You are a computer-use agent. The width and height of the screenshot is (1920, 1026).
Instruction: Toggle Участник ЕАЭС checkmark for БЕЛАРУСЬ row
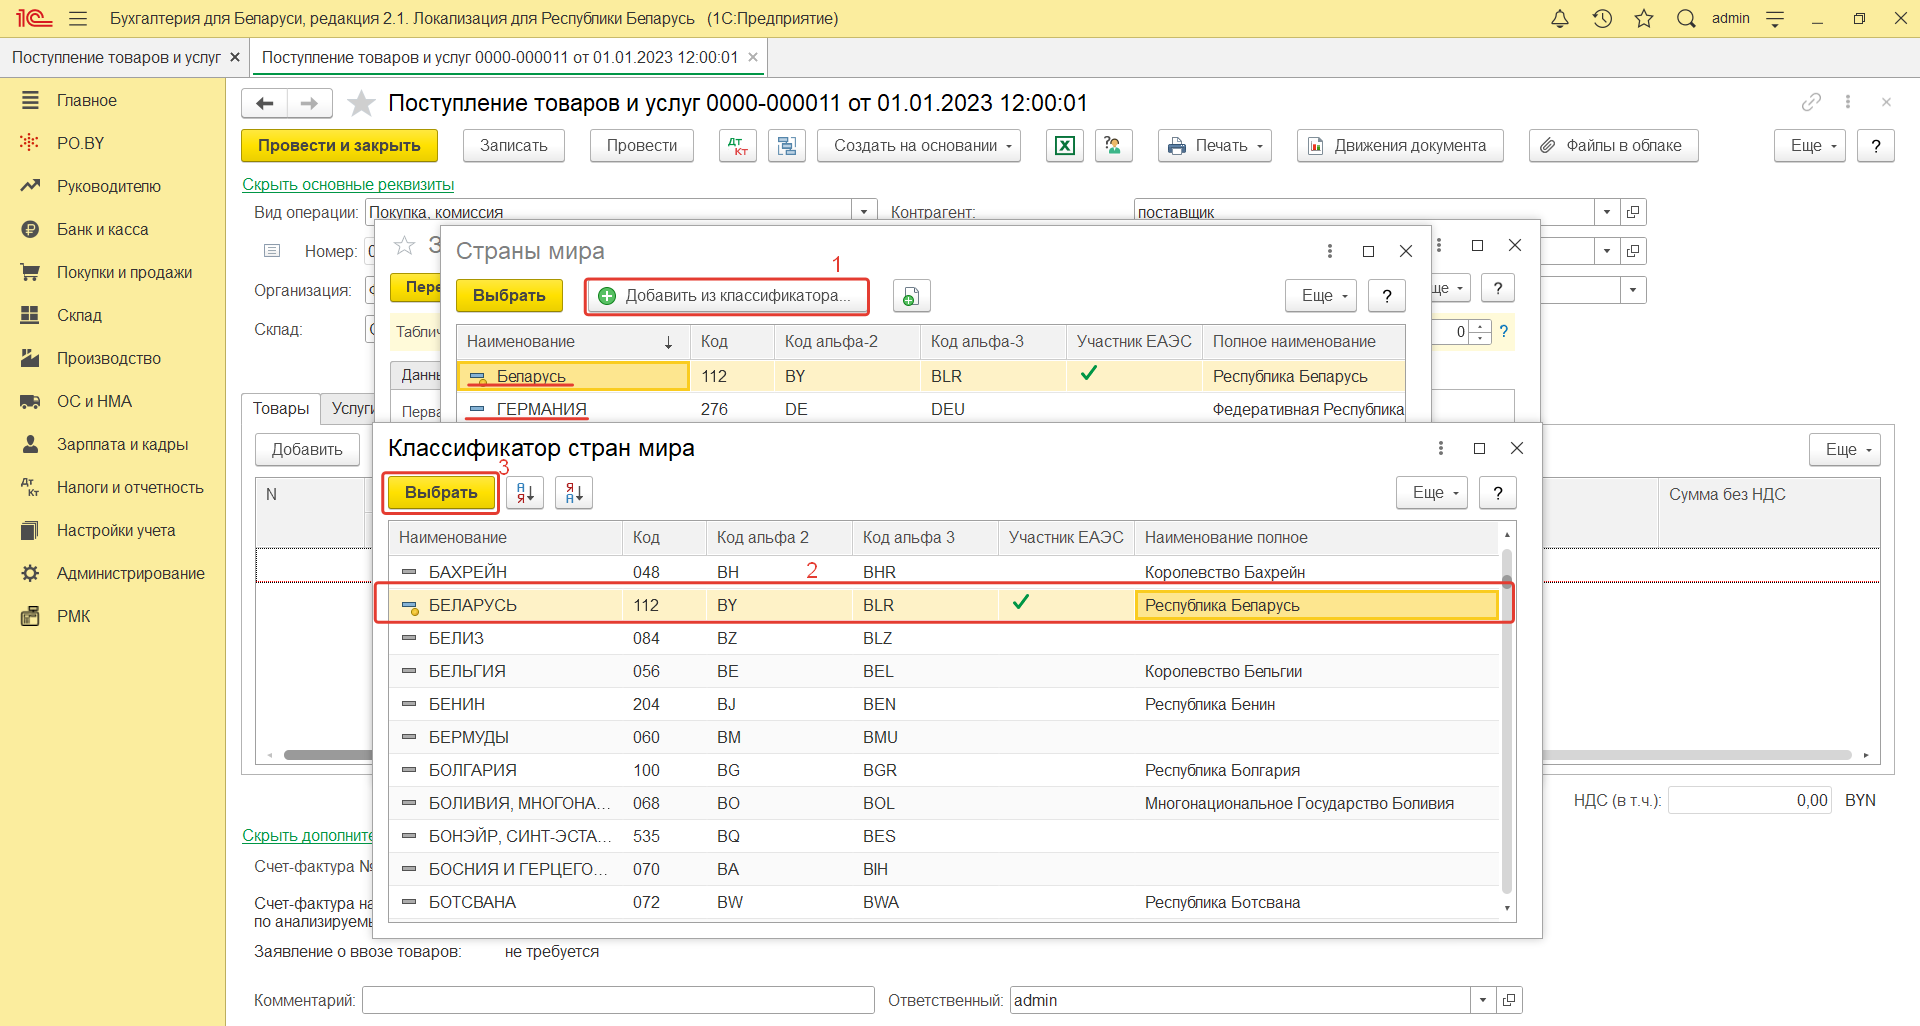click(1020, 604)
